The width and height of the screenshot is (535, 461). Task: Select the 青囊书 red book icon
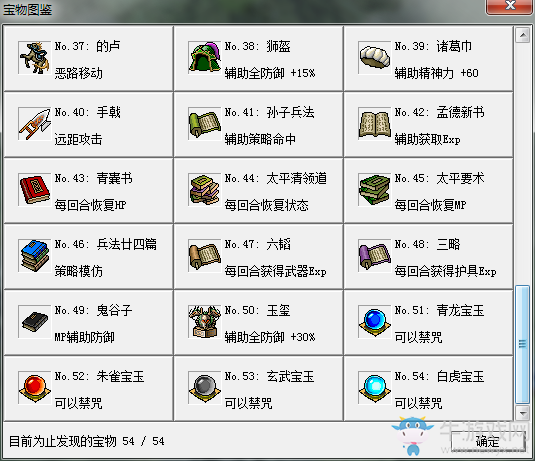click(34, 190)
